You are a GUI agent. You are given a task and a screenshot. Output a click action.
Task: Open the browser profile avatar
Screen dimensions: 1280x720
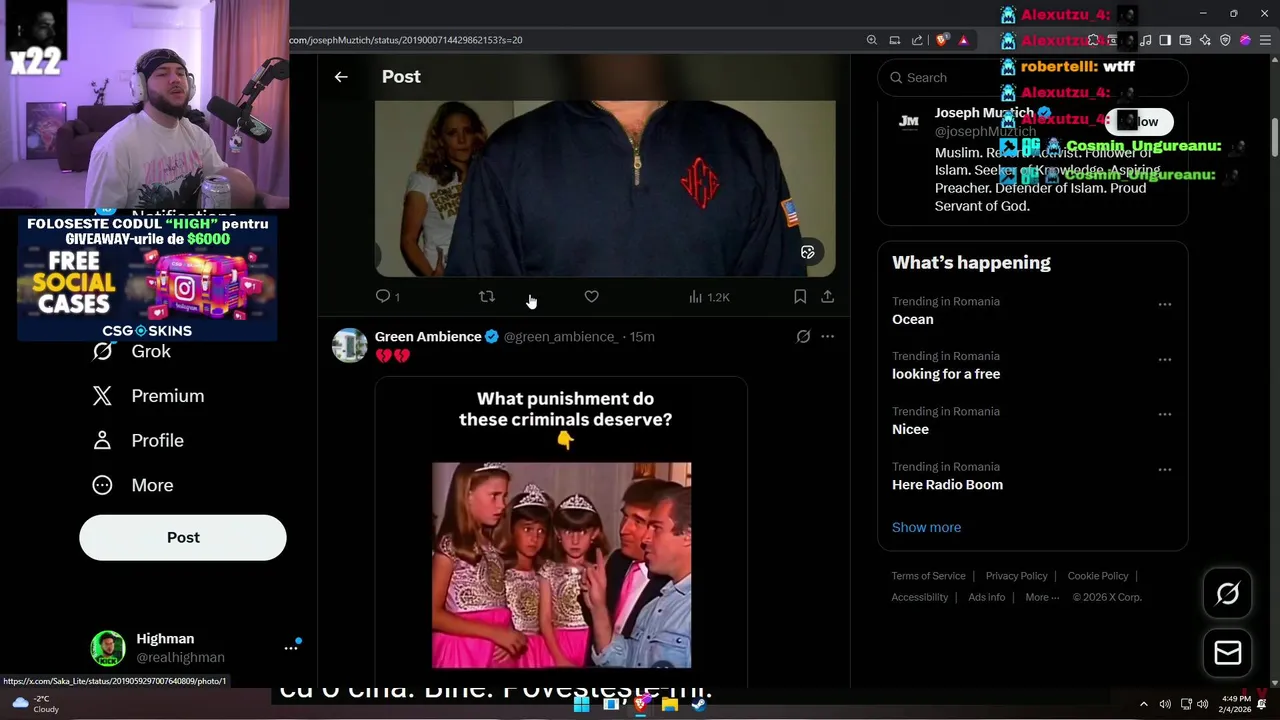[1245, 40]
